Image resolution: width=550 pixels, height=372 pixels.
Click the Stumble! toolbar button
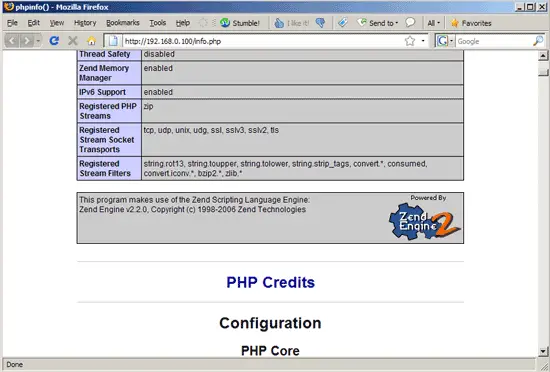(x=240, y=23)
